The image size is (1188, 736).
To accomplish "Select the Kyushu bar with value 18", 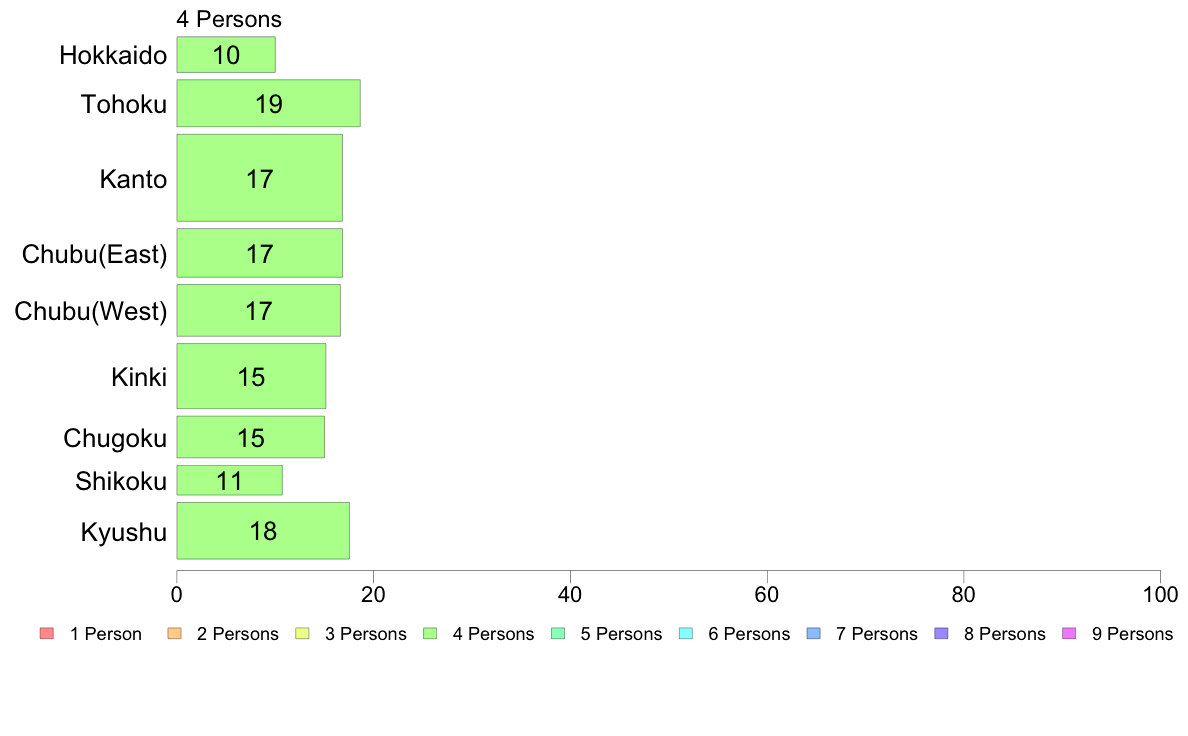I will [263, 531].
